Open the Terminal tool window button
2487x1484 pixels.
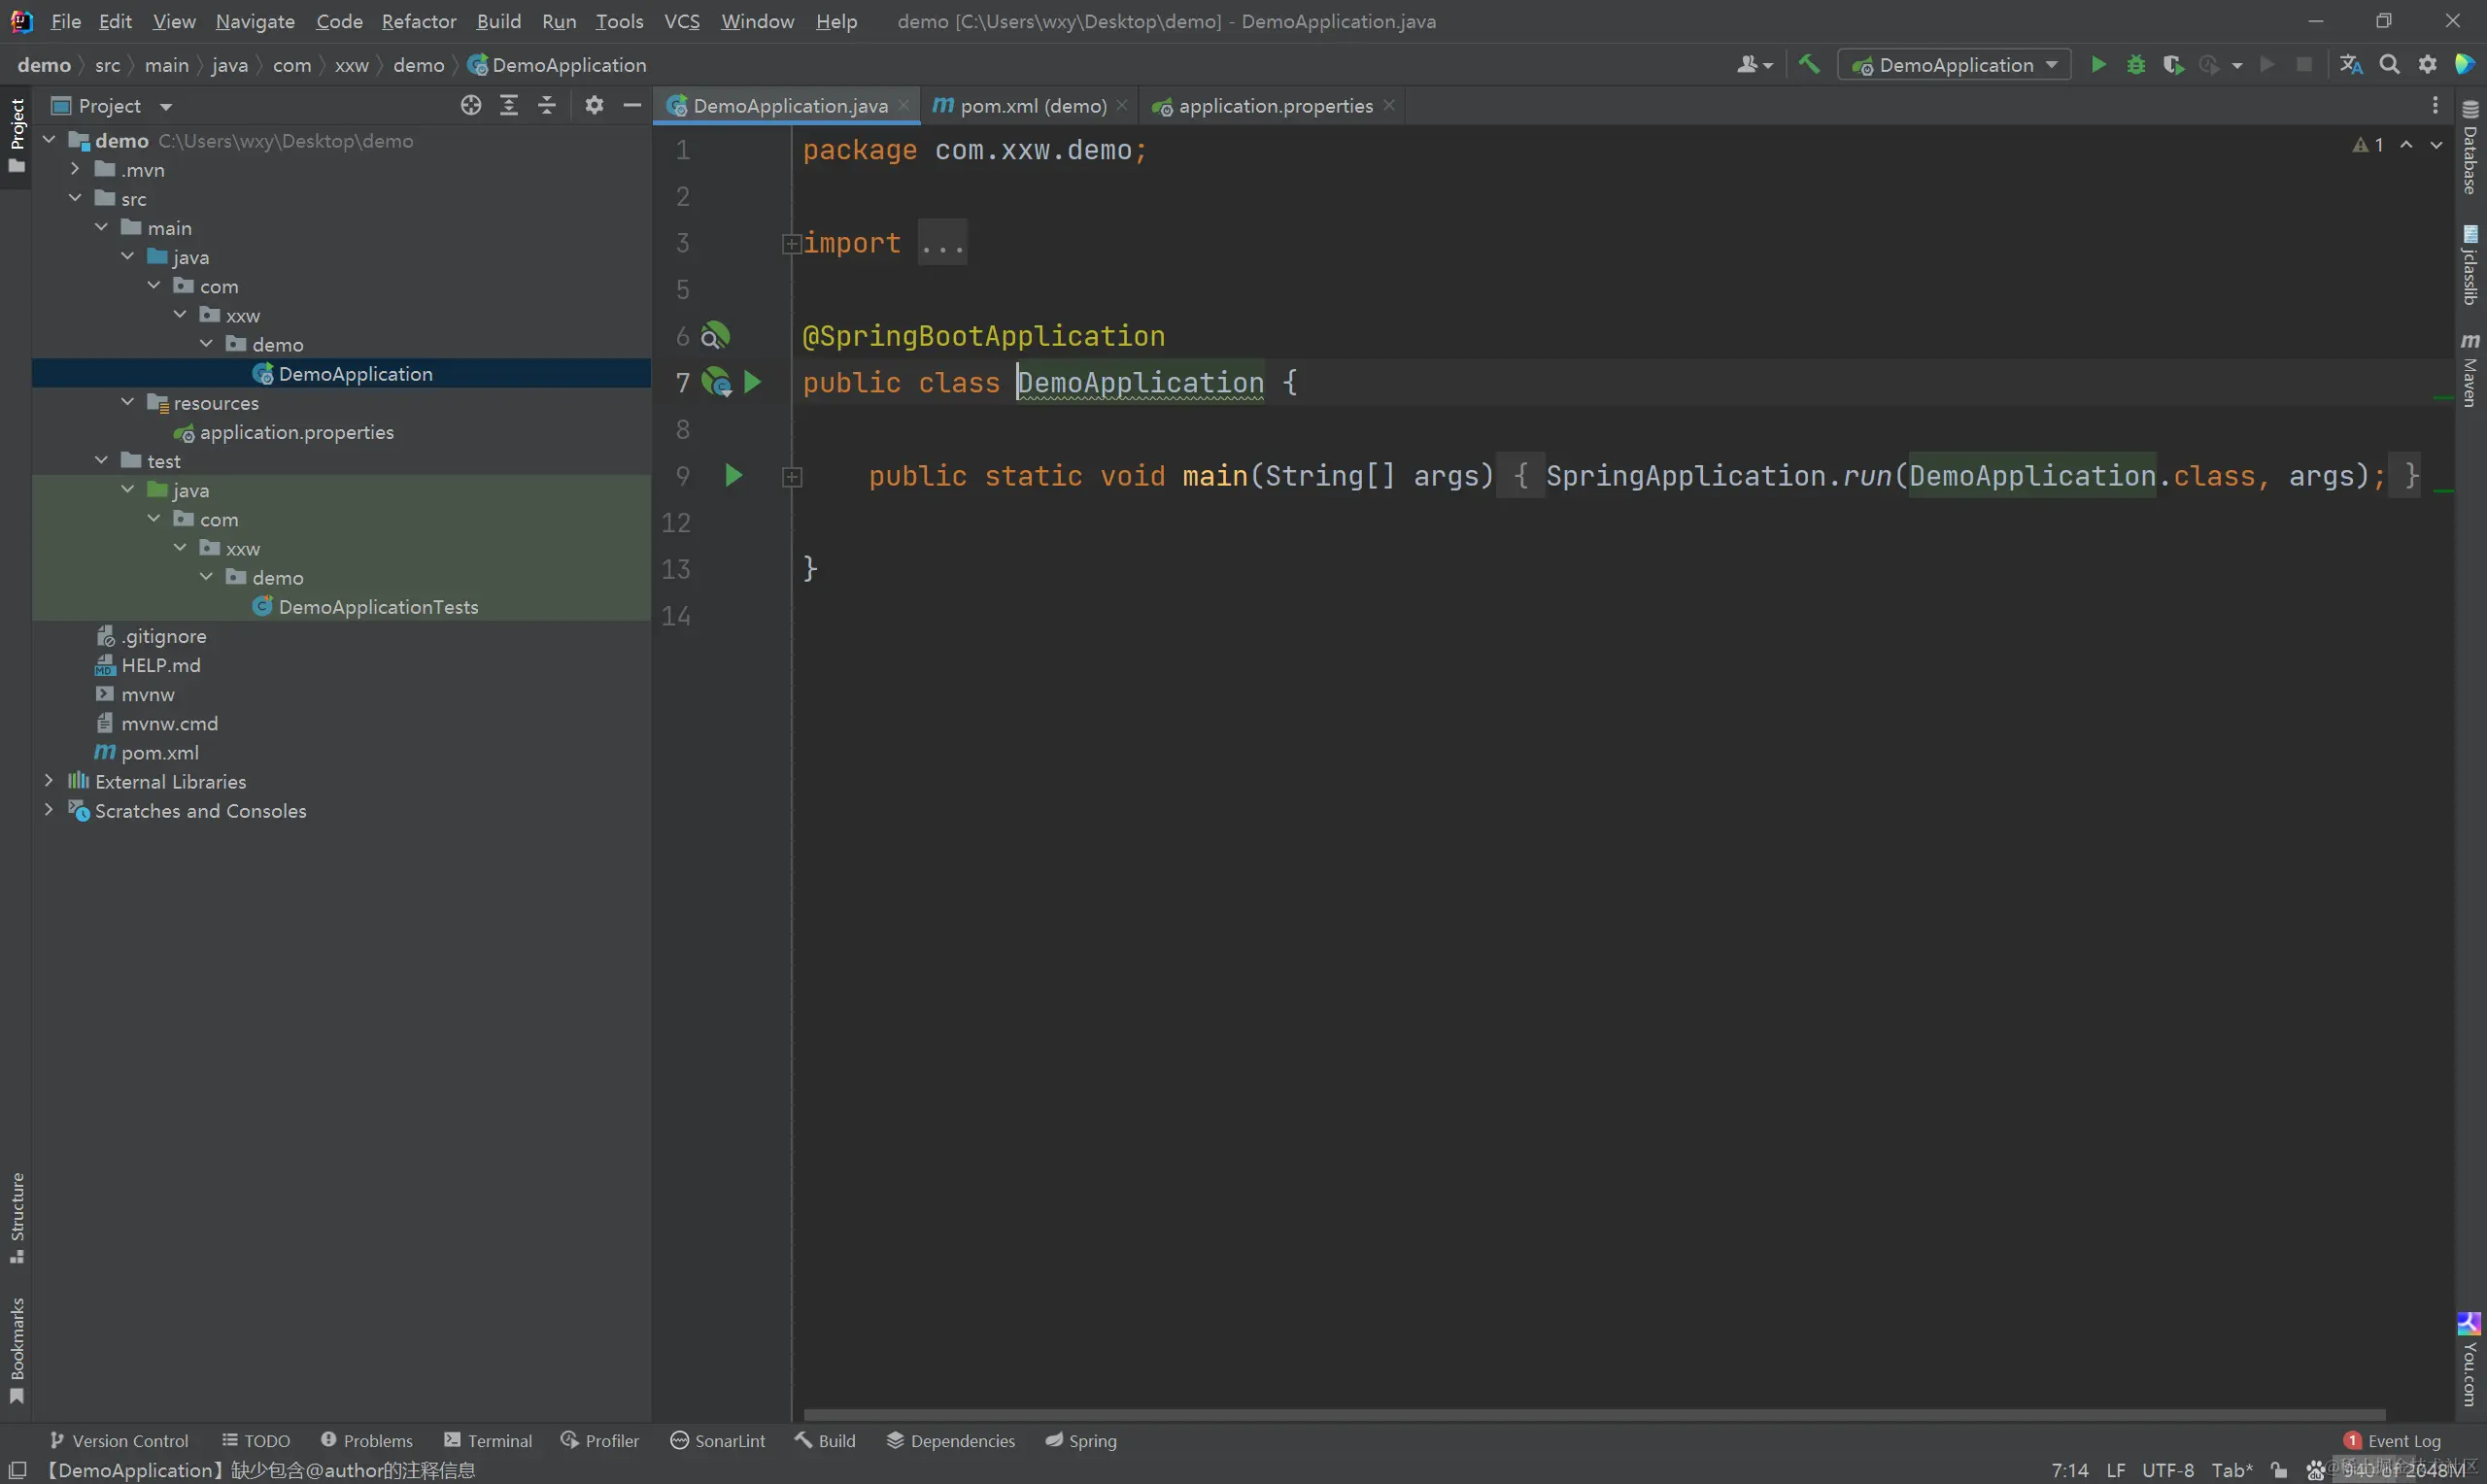pos(488,1440)
